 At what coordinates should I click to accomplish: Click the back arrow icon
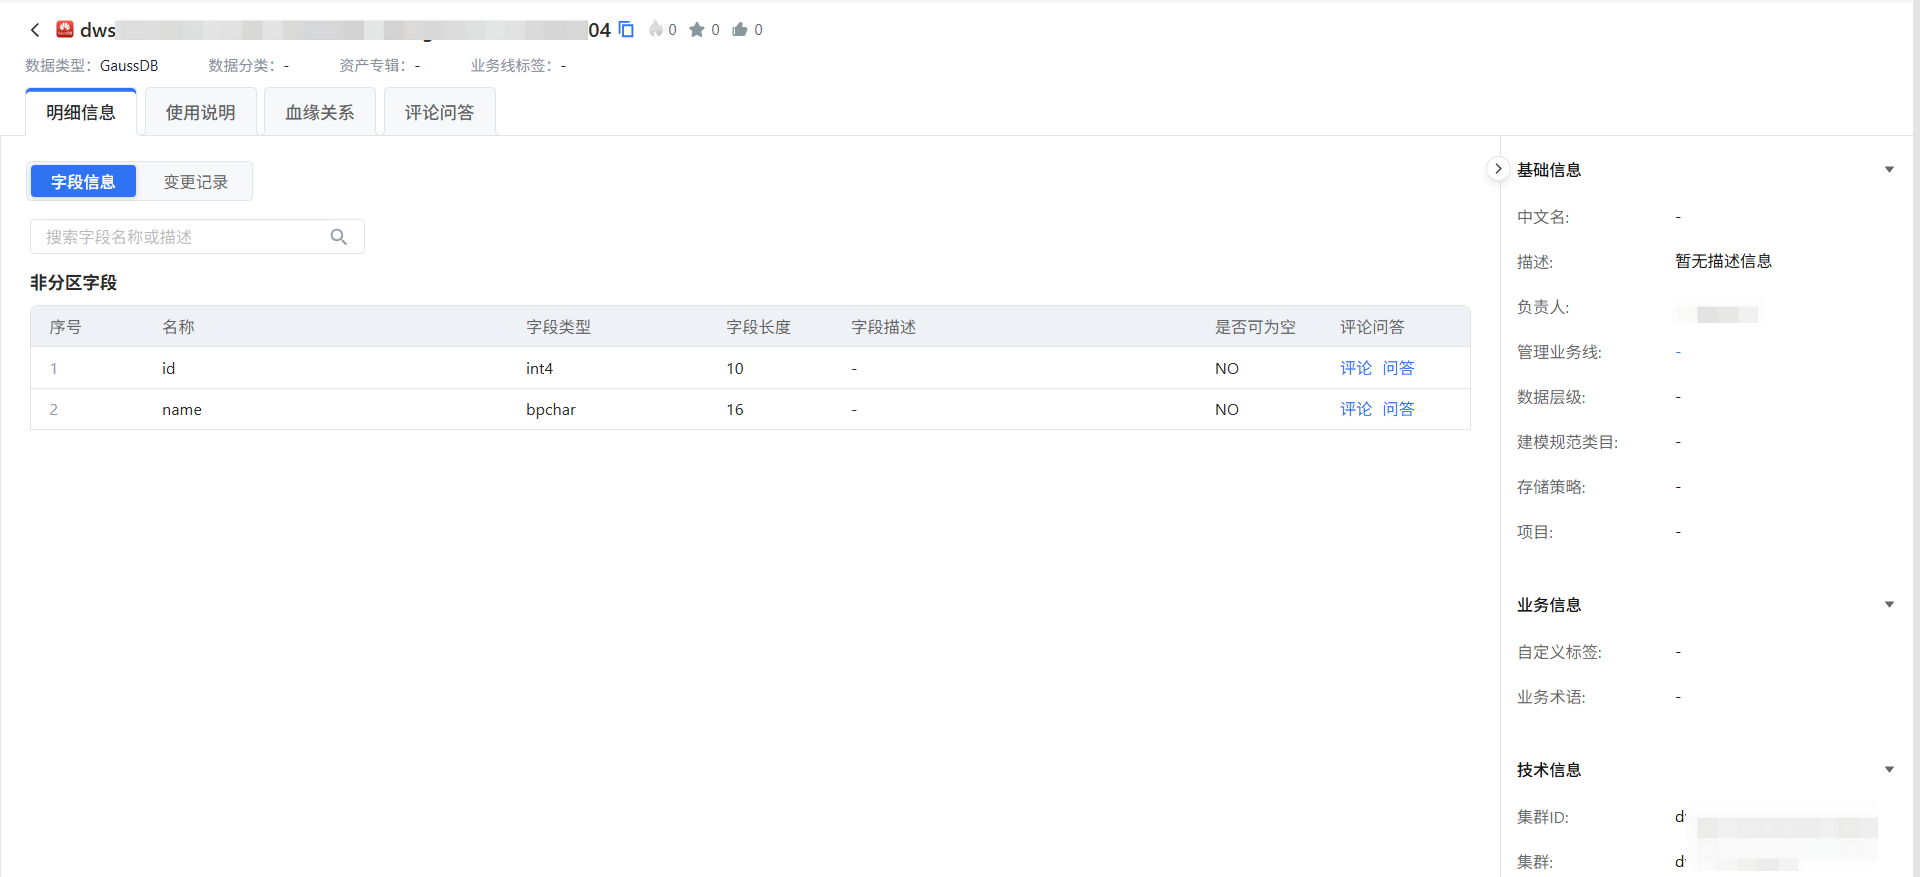[35, 30]
